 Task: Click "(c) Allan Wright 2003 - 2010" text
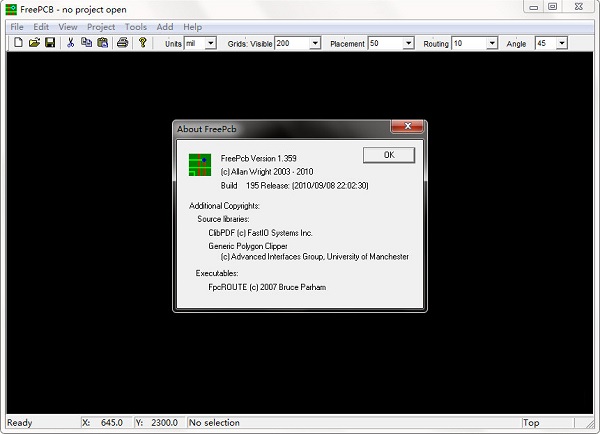point(267,172)
